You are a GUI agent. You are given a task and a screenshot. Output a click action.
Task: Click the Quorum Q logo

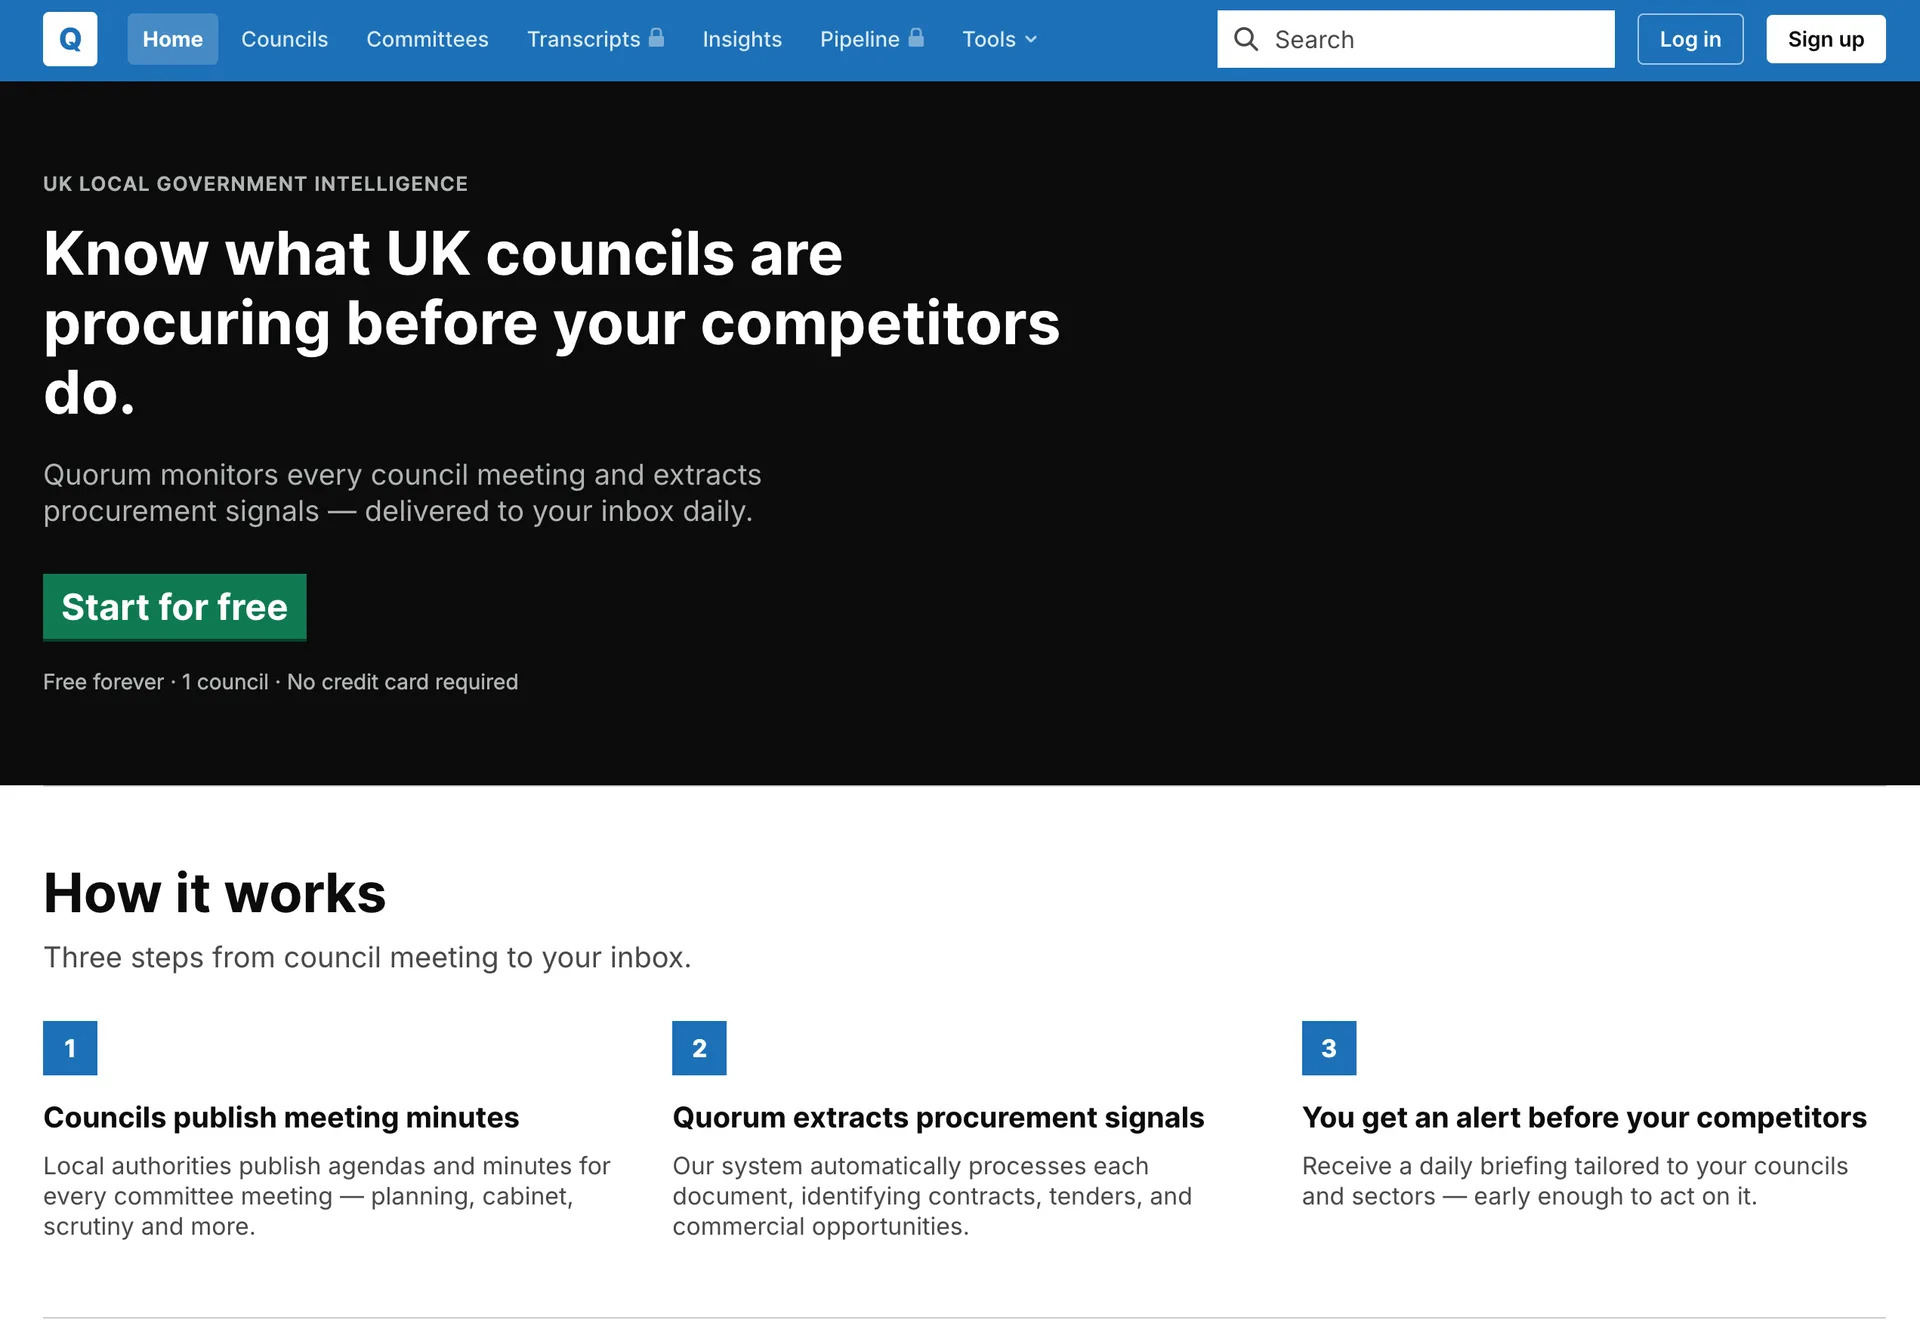click(70, 39)
